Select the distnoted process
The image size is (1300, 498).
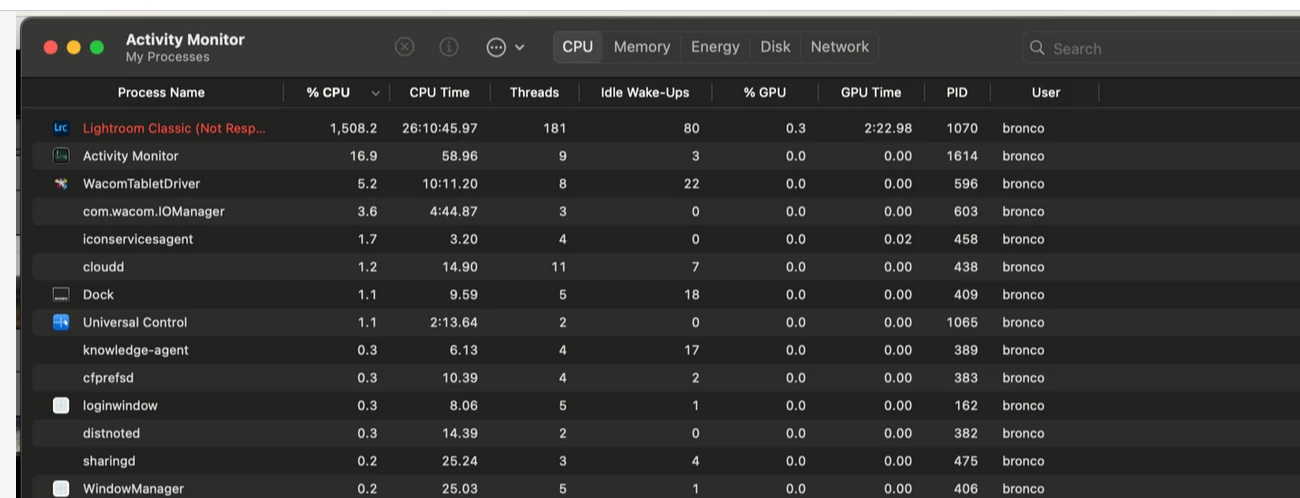point(111,434)
